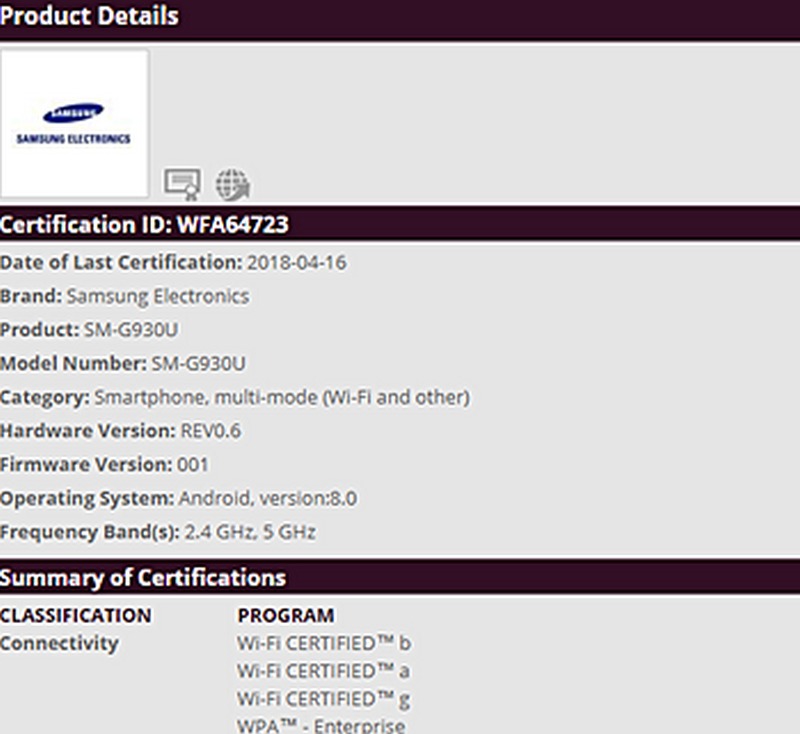This screenshot has width=800, height=734.
Task: Select the Product value SM-G930U
Action: pyautogui.click(x=131, y=330)
